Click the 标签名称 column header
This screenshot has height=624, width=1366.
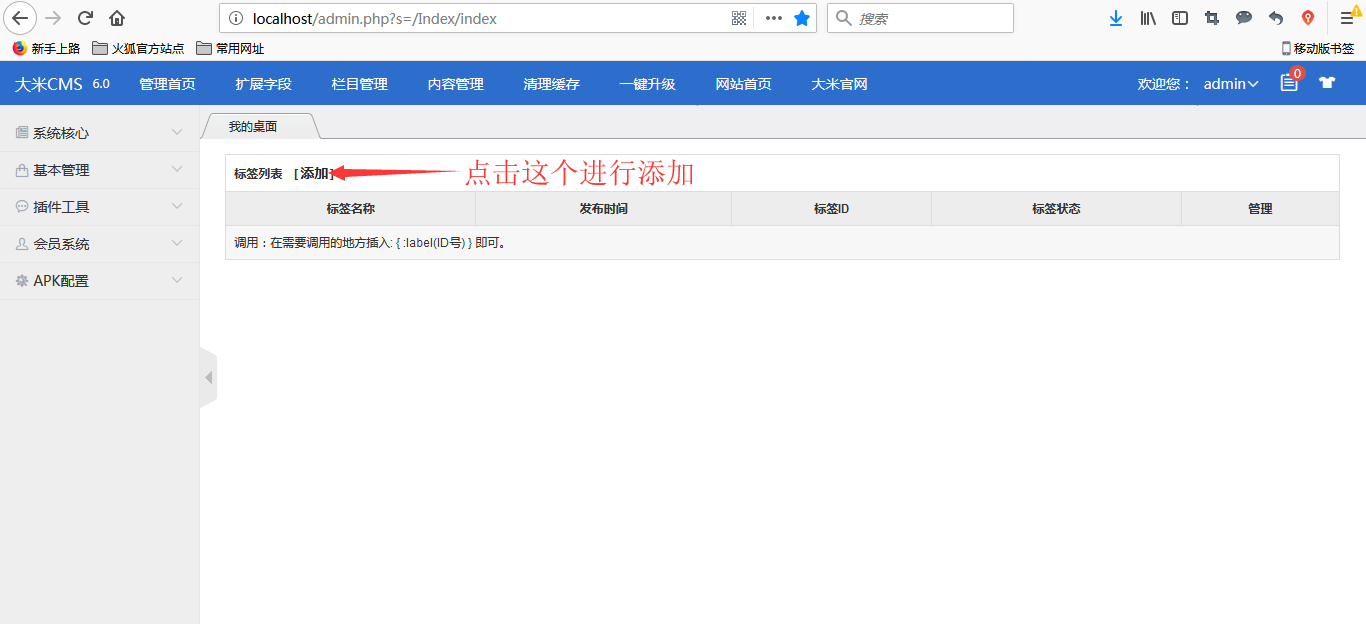[350, 209]
